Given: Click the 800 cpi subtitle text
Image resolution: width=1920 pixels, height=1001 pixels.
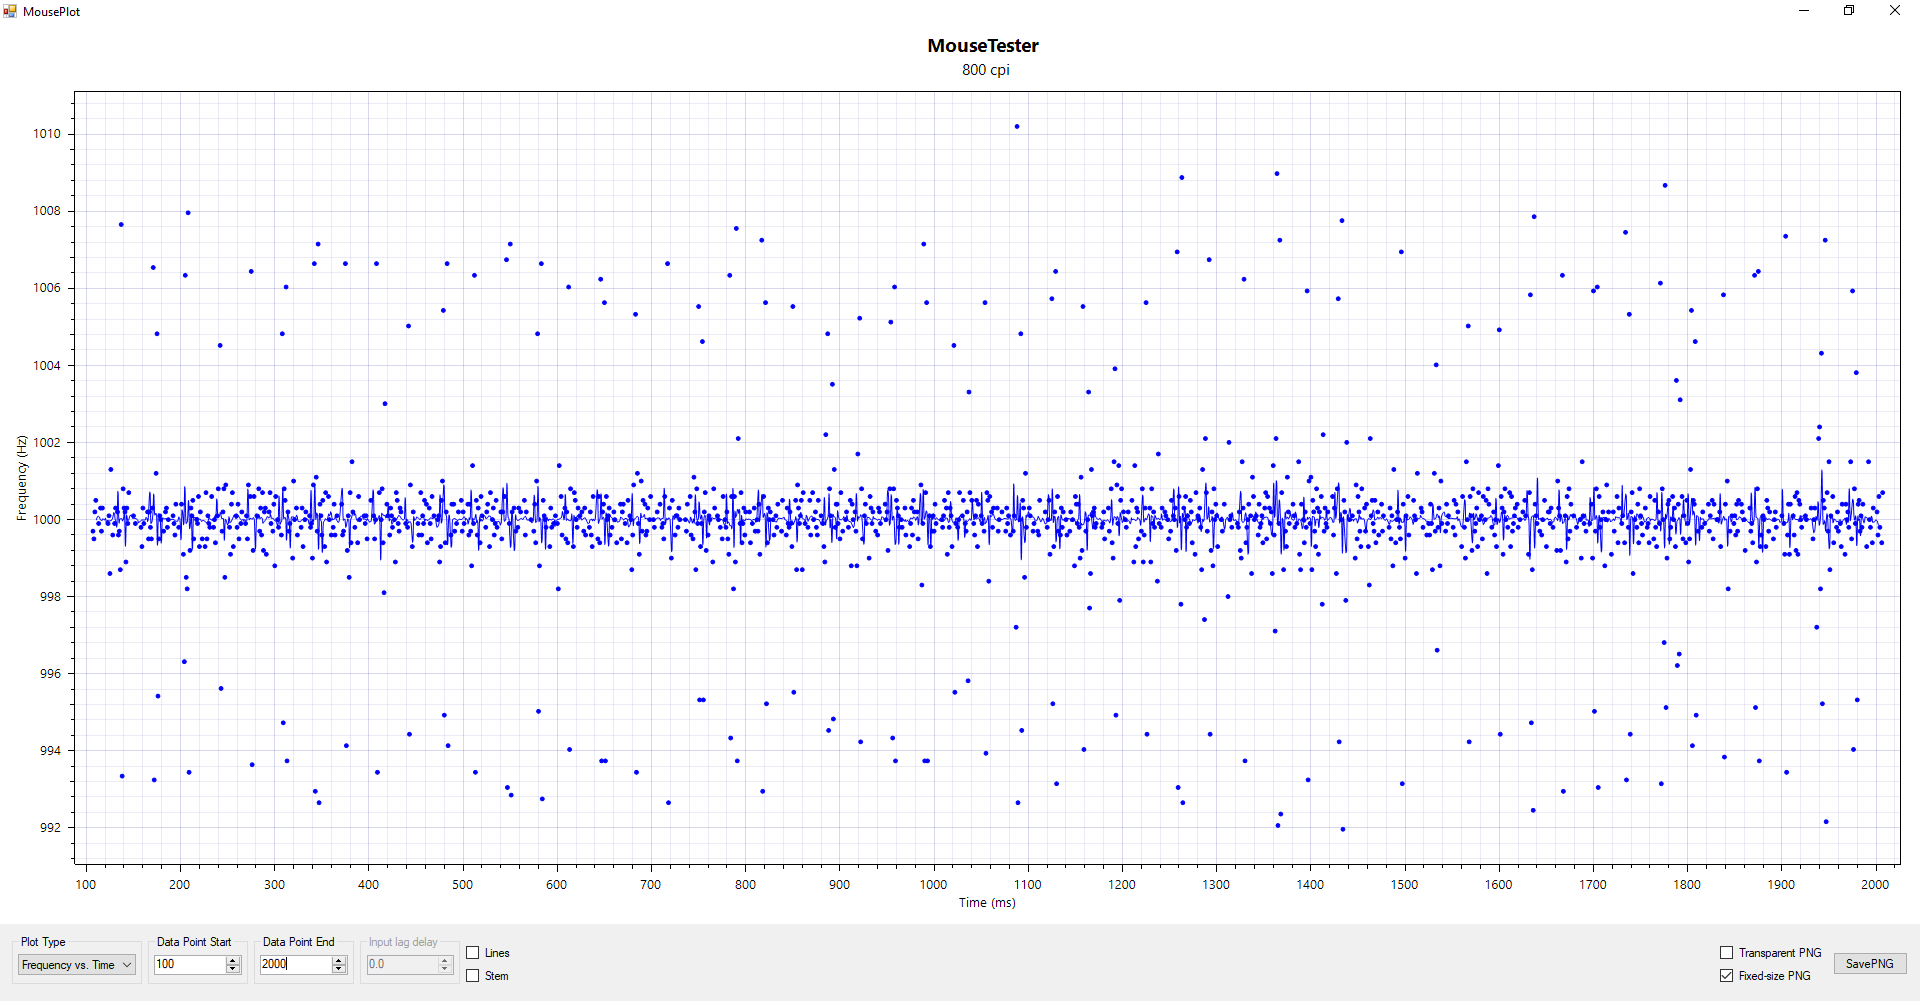Looking at the screenshot, I should [x=985, y=70].
